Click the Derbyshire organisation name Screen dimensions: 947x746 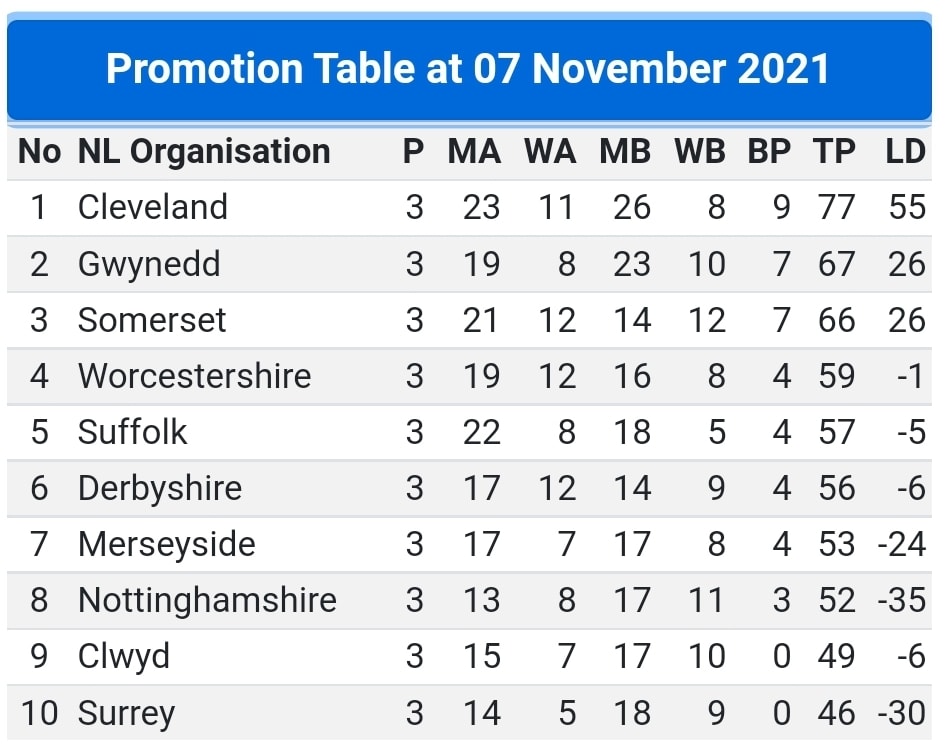tap(159, 489)
